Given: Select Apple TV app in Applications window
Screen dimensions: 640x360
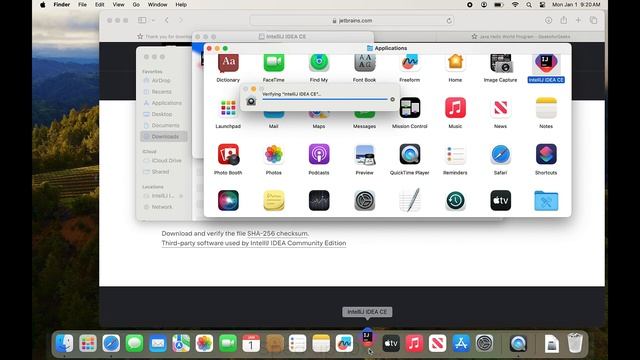Looking at the screenshot, I should 500,200.
